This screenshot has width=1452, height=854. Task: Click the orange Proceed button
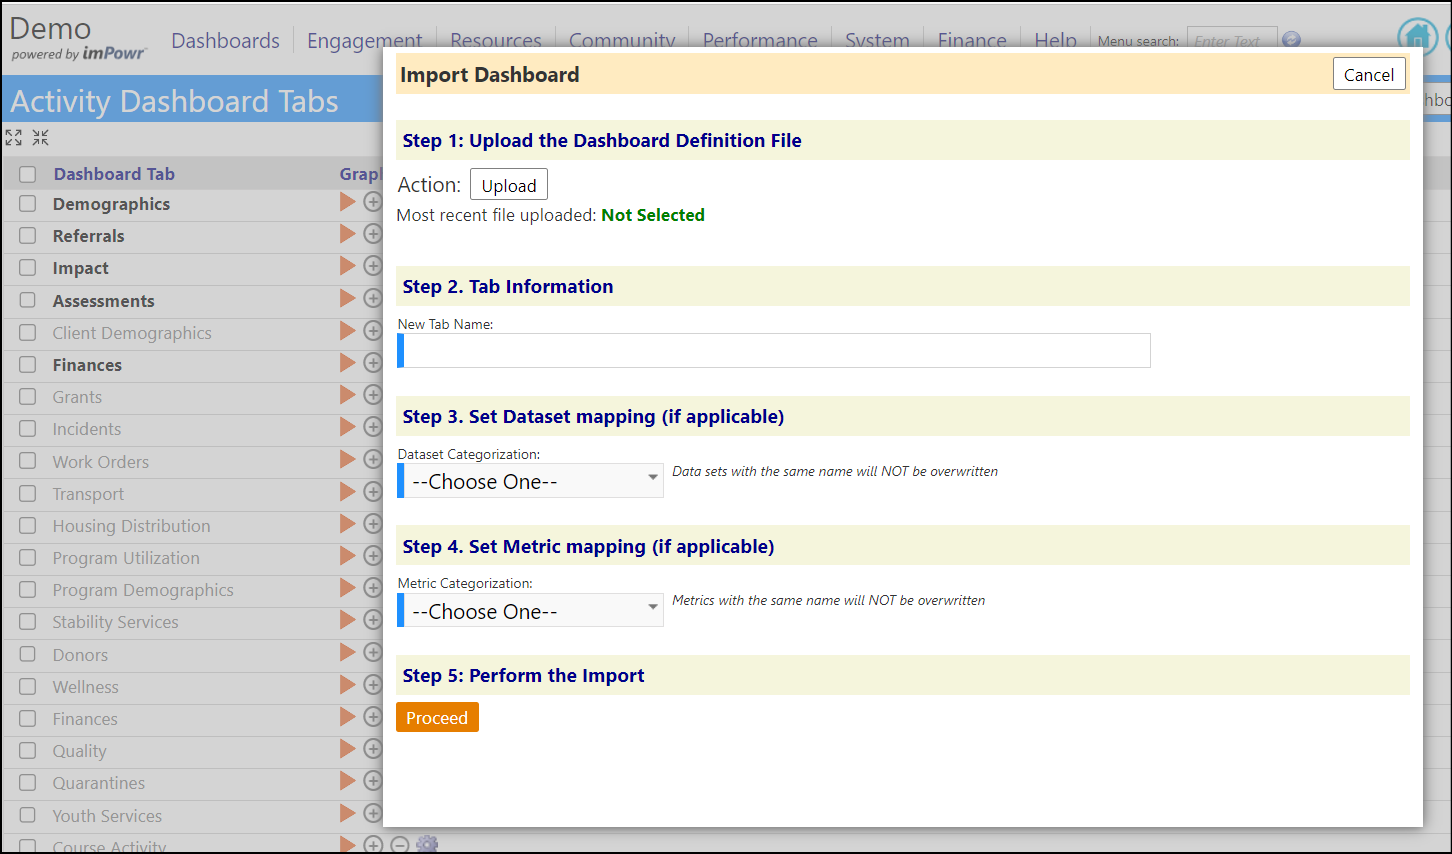(437, 717)
